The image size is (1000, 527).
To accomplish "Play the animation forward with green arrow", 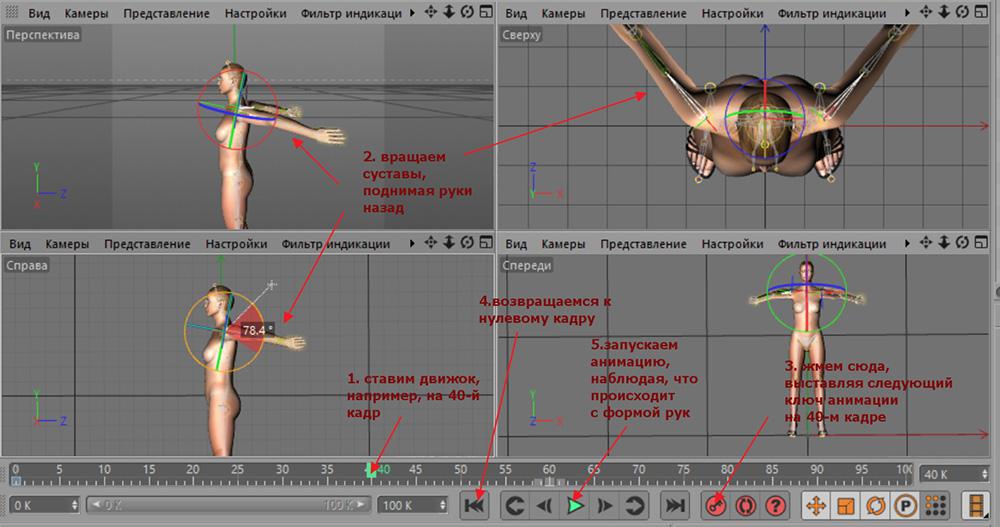I will tap(575, 506).
